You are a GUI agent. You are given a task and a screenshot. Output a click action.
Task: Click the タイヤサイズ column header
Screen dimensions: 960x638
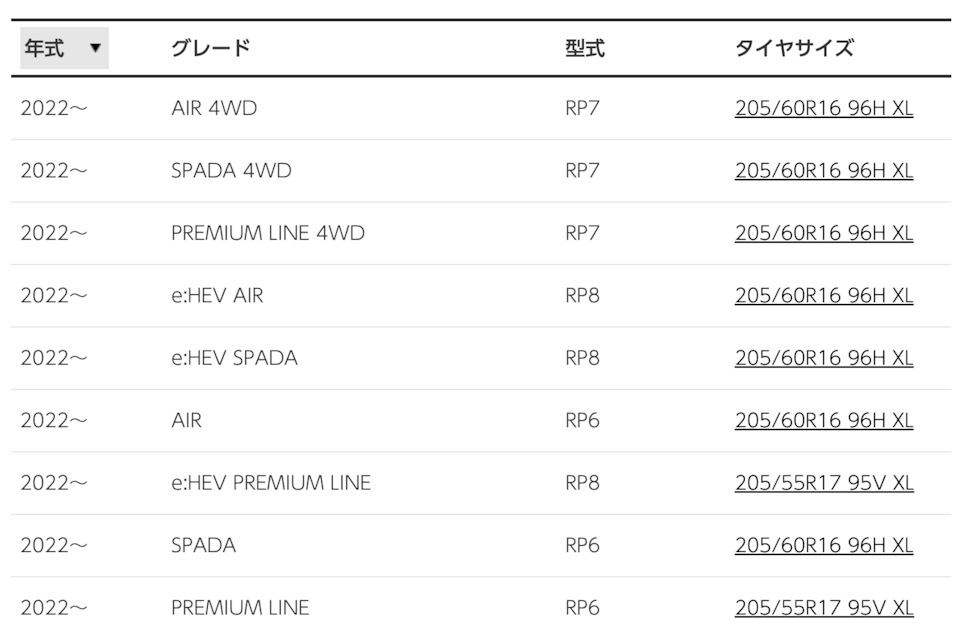pyautogui.click(x=794, y=48)
